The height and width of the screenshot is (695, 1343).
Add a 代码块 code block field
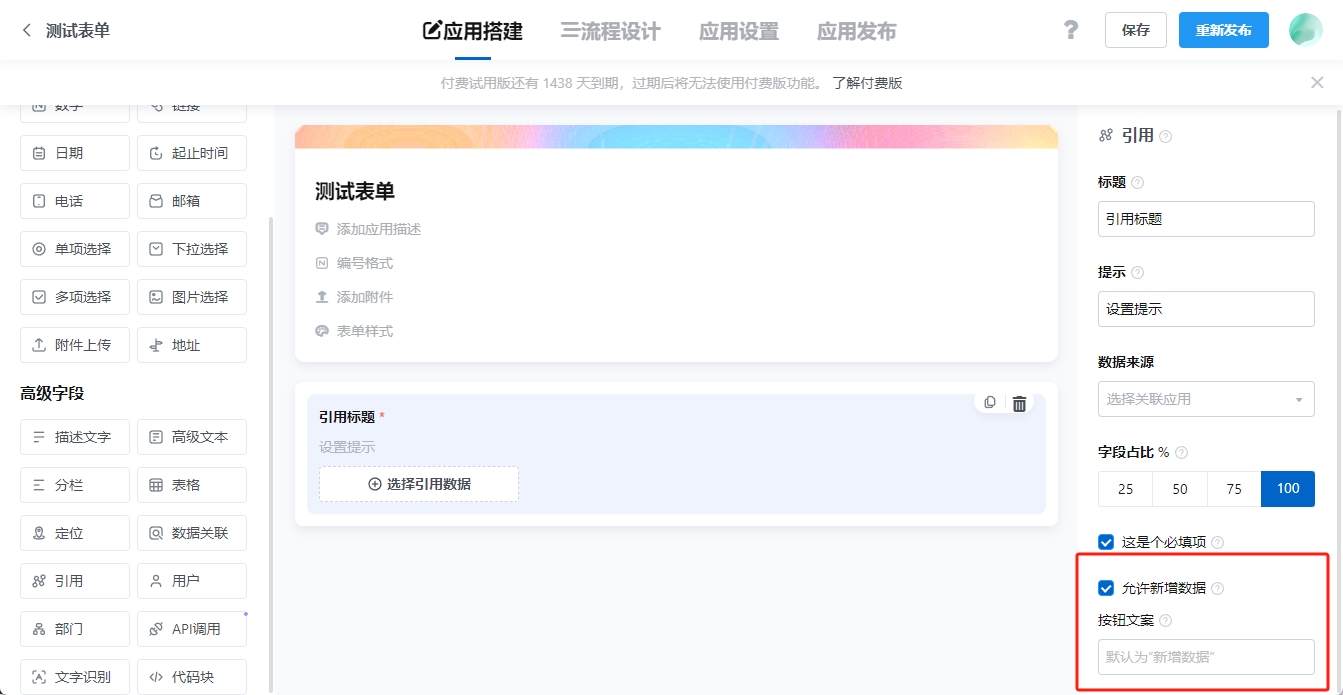[191, 676]
